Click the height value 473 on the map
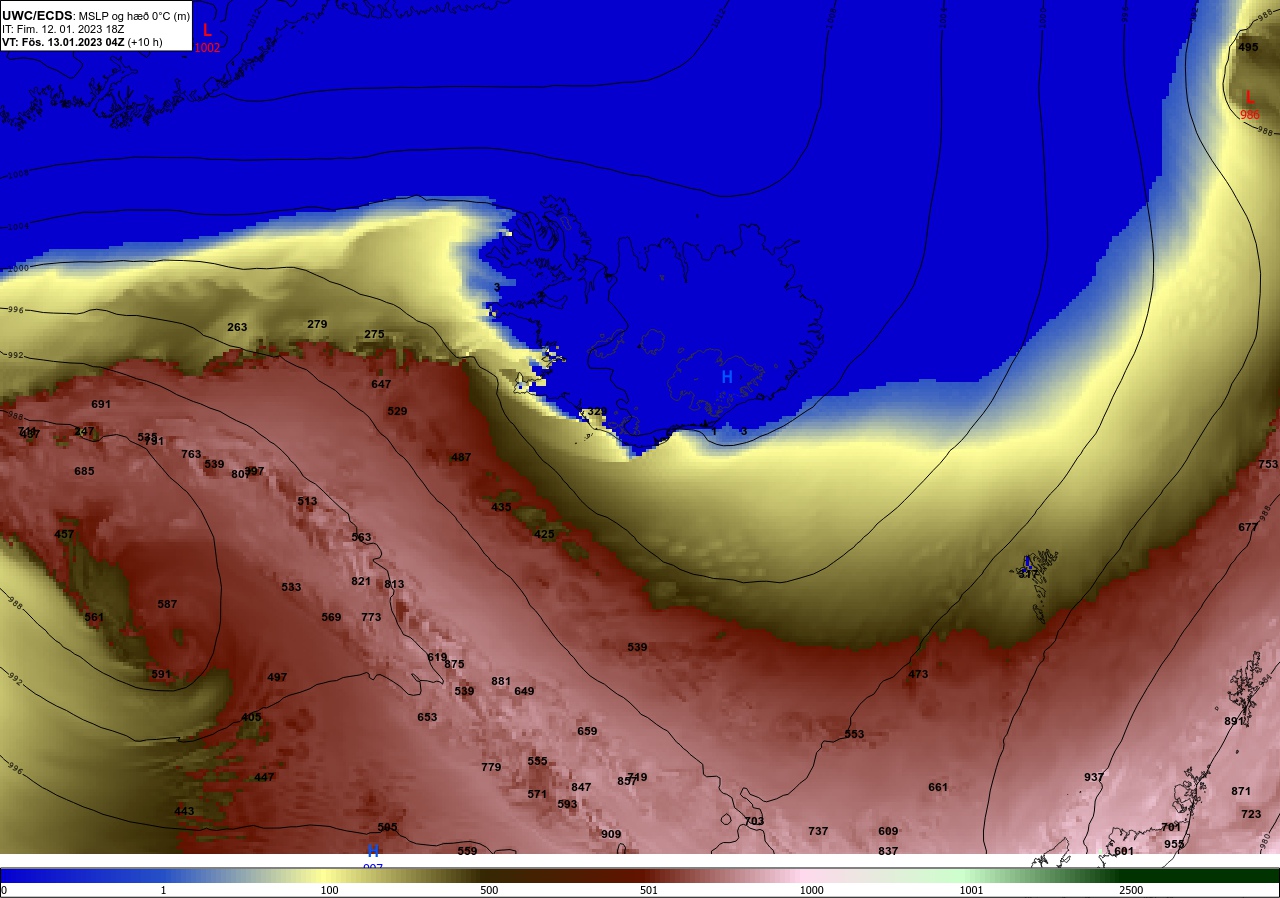The width and height of the screenshot is (1280, 898). [918, 675]
